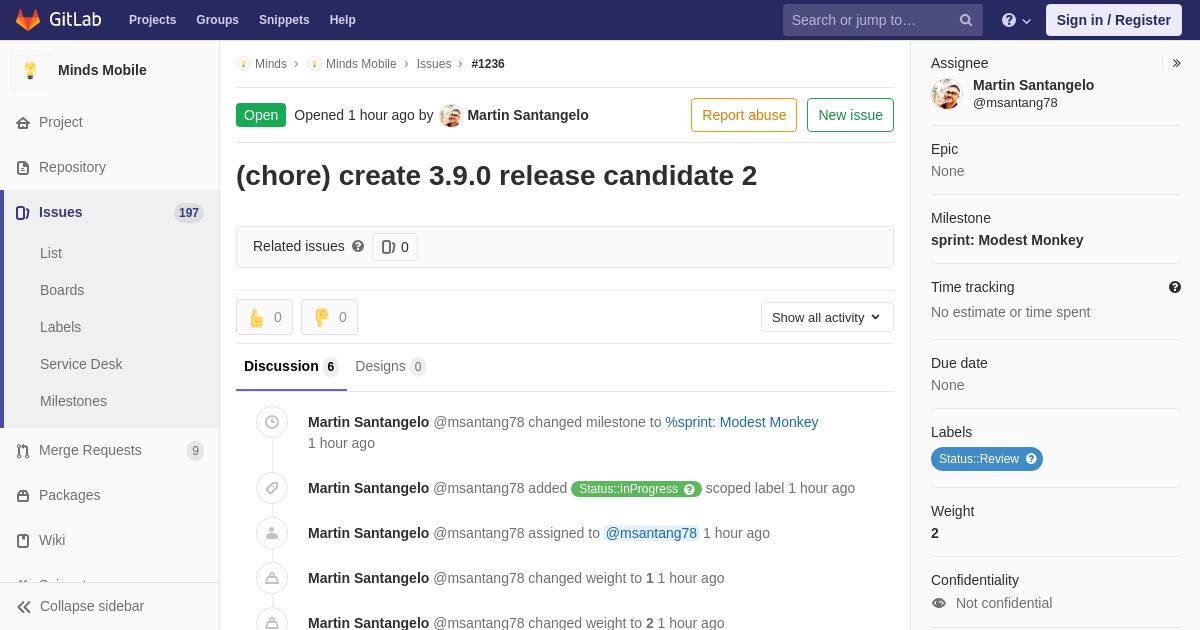Open Merge Requests in the sidebar

point(90,450)
